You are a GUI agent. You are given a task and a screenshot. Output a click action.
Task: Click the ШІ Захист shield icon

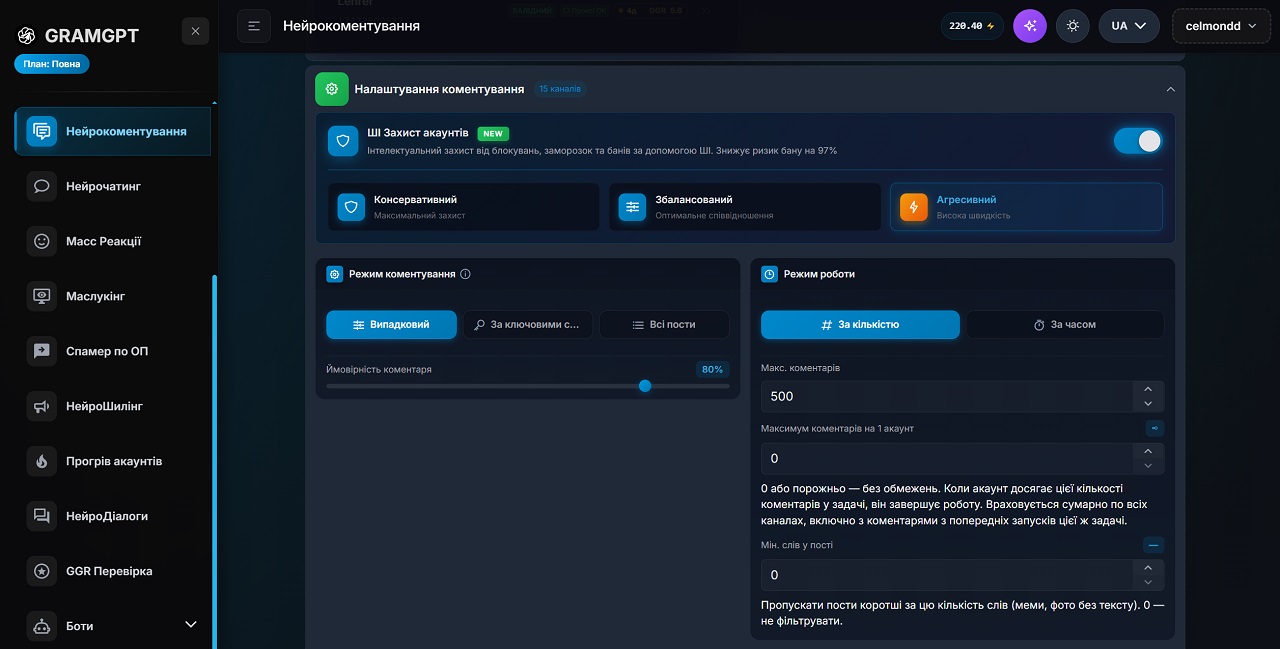click(x=343, y=141)
